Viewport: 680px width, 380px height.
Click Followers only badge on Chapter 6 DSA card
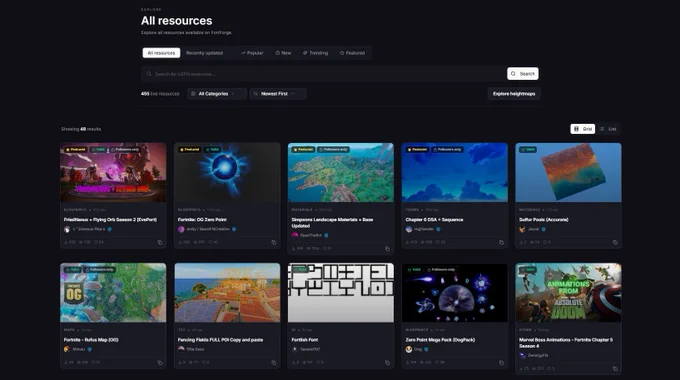[x=447, y=150]
